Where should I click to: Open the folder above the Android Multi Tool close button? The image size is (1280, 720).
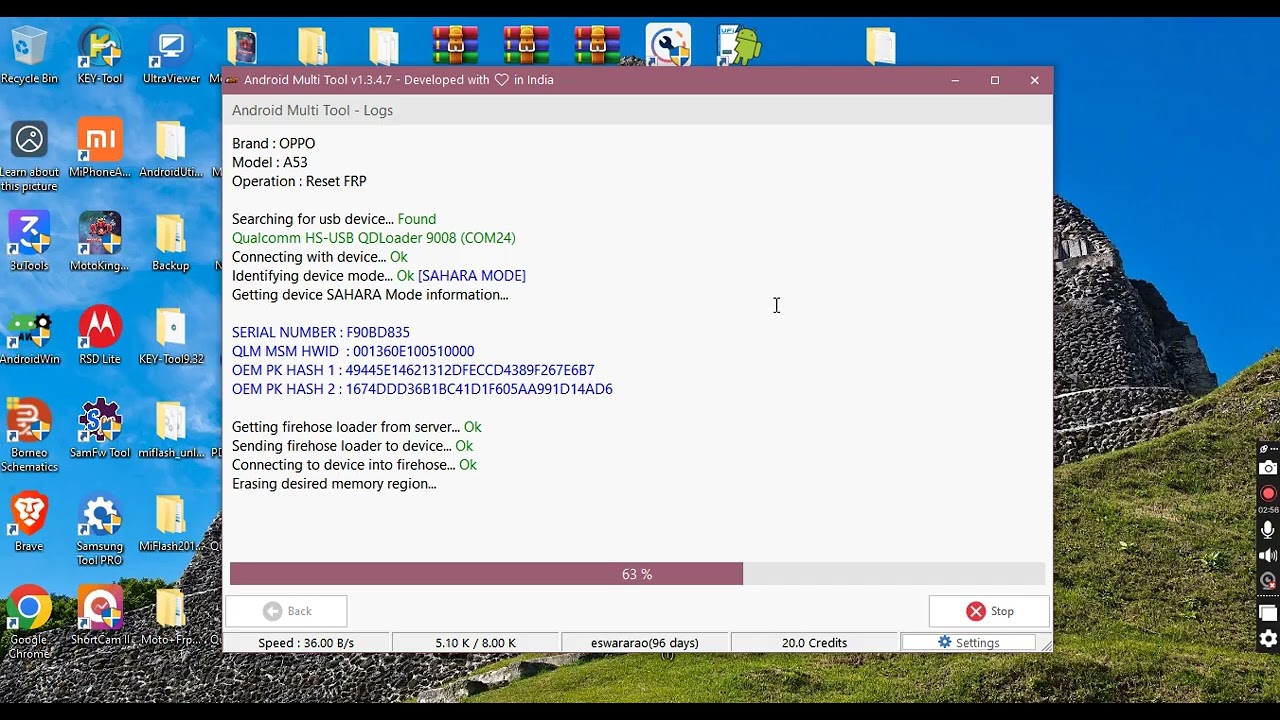coord(881,45)
